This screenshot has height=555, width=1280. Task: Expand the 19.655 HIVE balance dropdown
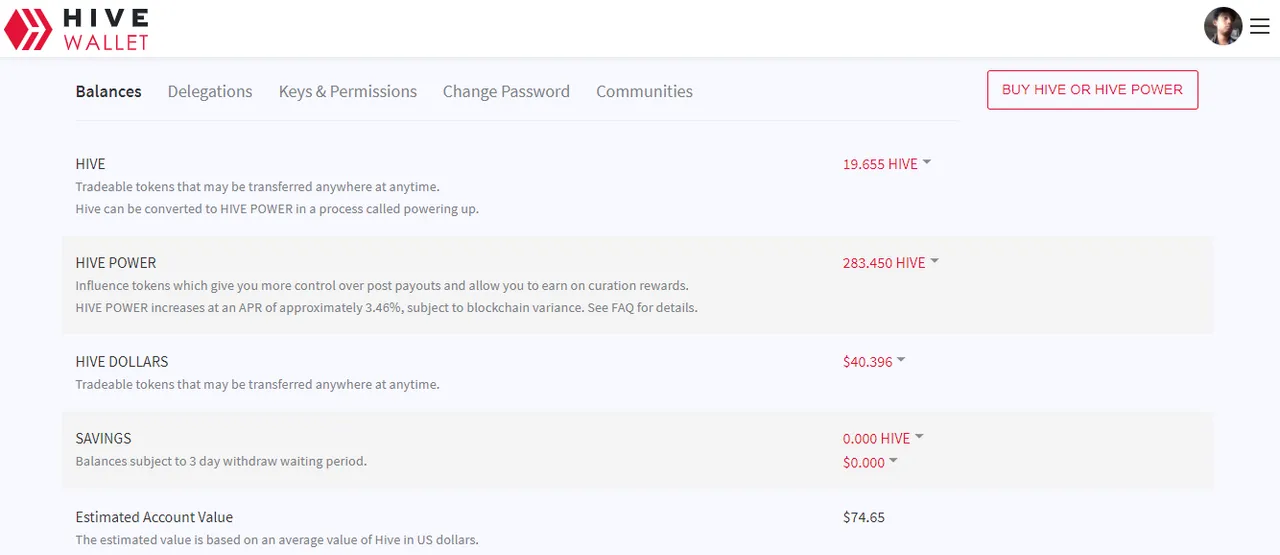[887, 164]
